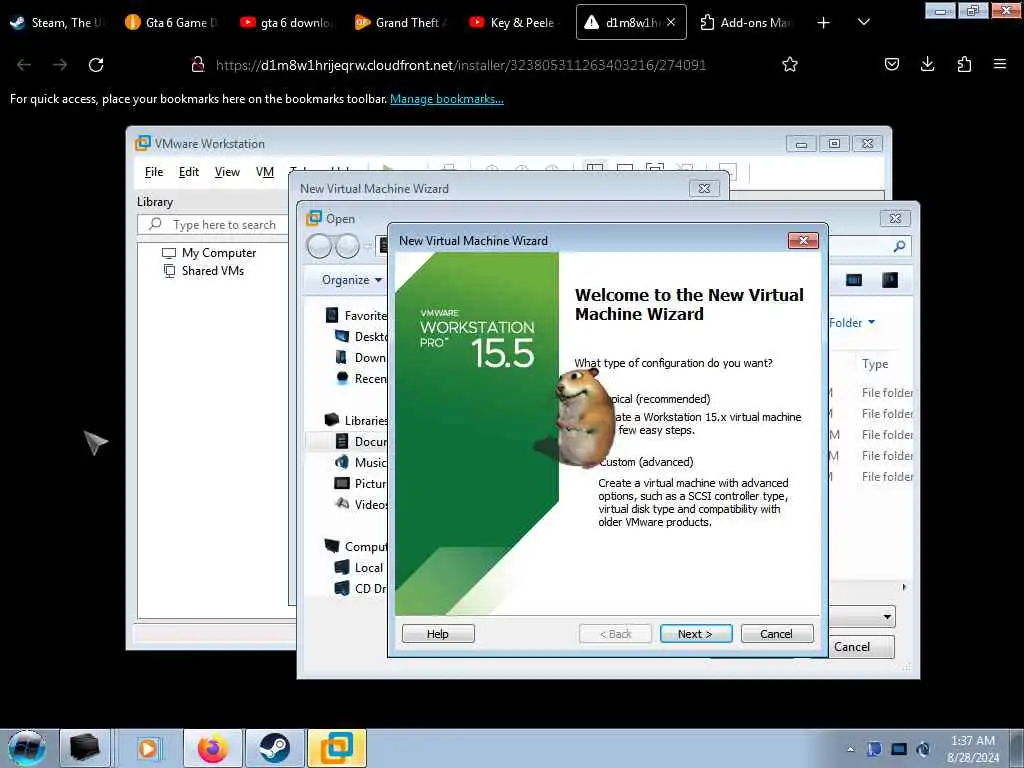This screenshot has width=1024, height=768.
Task: Reload the current browser page
Action: point(96,65)
